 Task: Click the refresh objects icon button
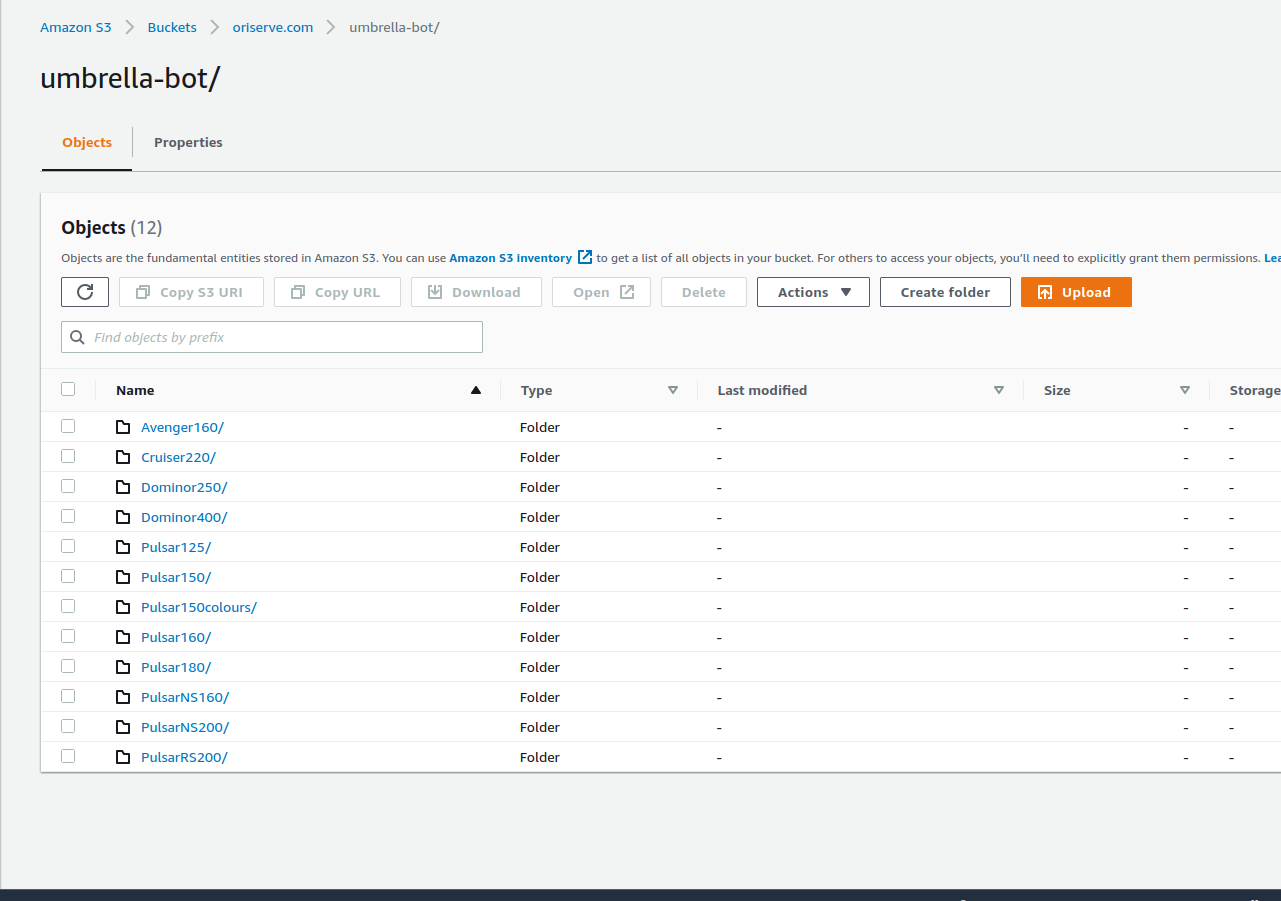coord(85,292)
